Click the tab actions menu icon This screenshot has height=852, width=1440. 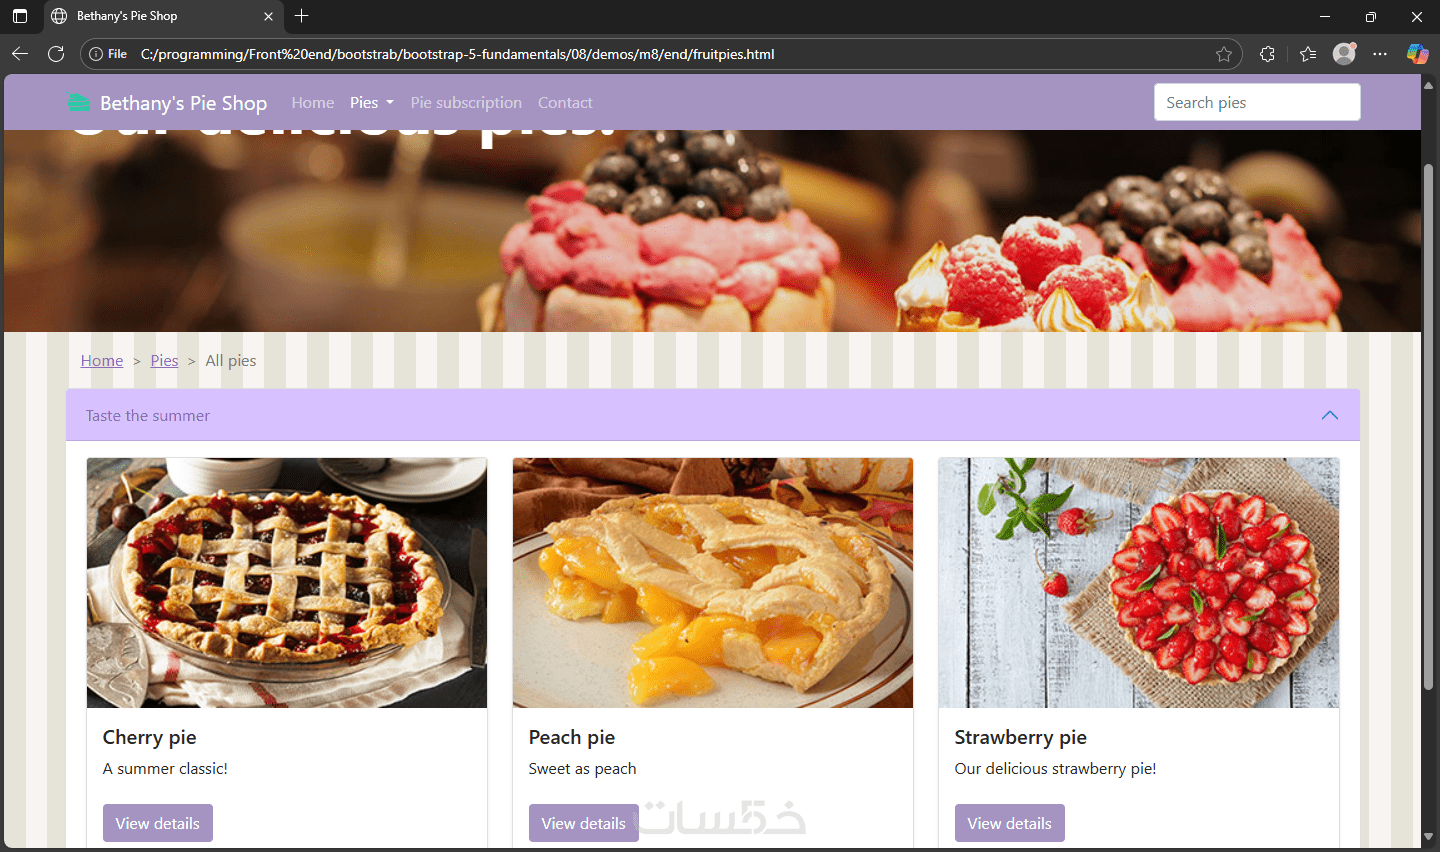(x=20, y=16)
